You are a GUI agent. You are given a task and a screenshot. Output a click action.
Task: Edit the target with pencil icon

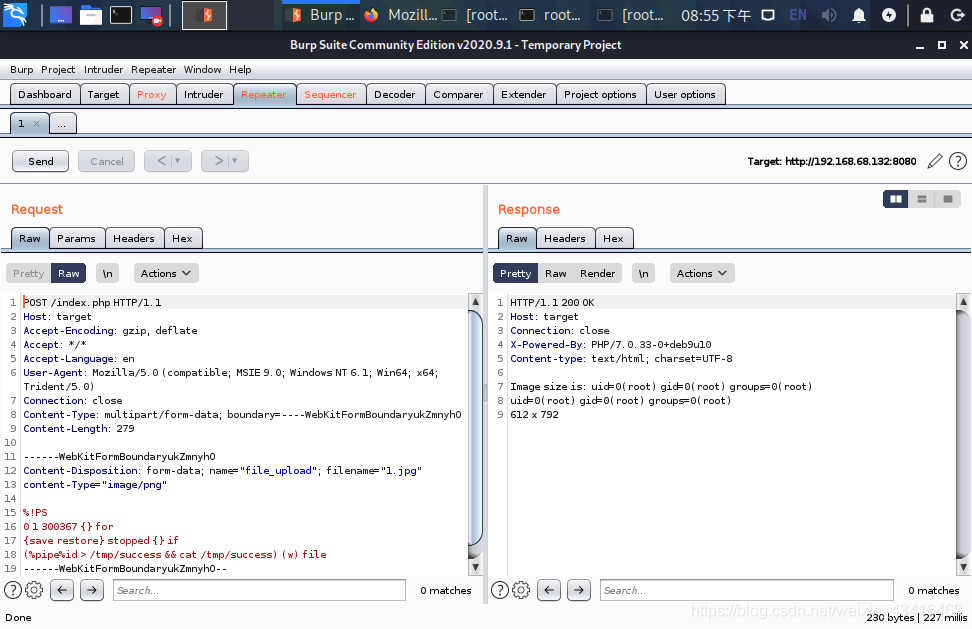[x=935, y=161]
